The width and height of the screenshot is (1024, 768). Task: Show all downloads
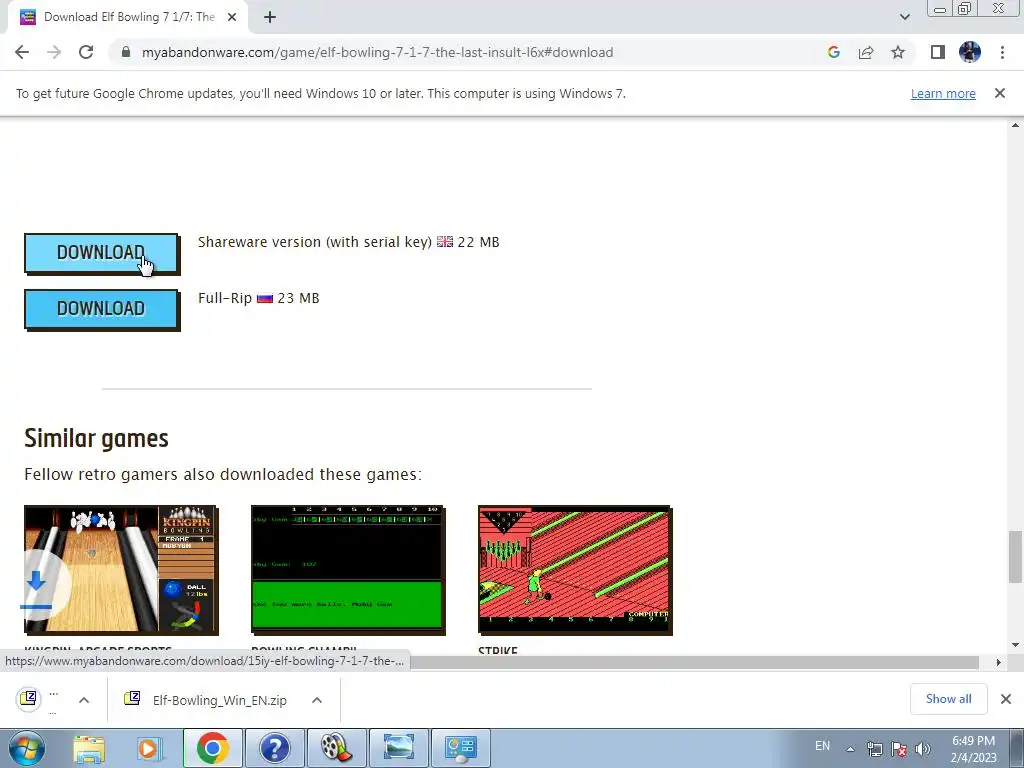click(x=948, y=699)
